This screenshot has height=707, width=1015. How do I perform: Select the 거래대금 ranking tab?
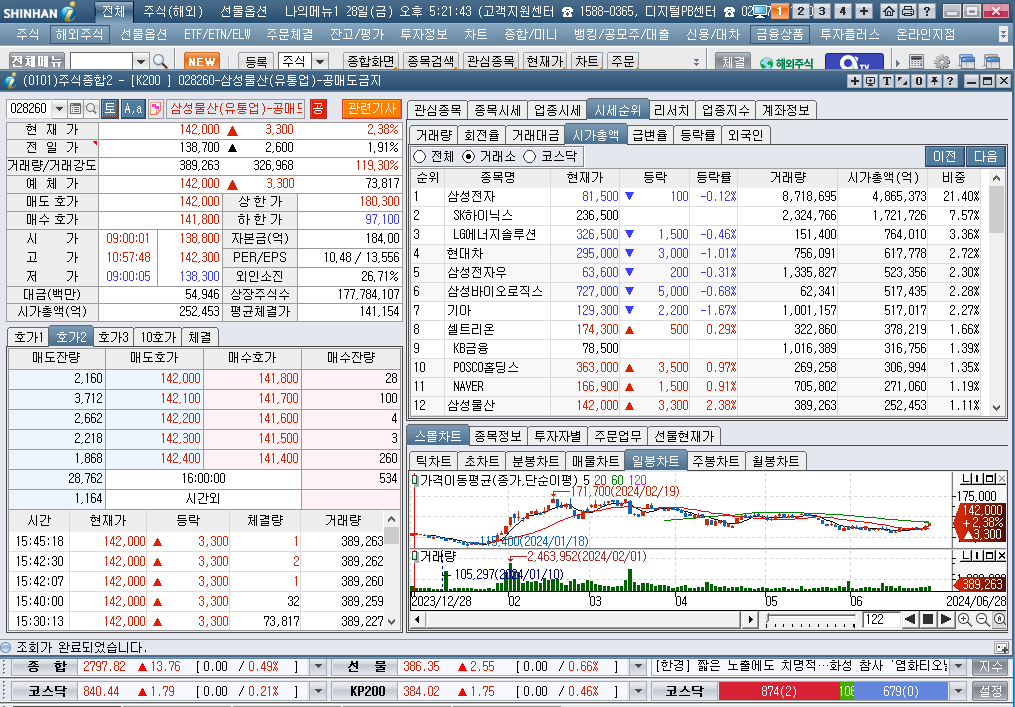coord(535,135)
